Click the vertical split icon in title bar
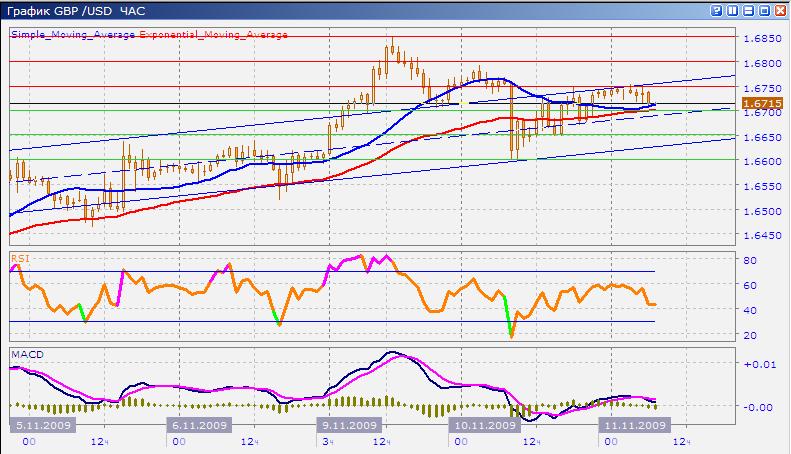The height and width of the screenshot is (454, 791). click(x=731, y=10)
